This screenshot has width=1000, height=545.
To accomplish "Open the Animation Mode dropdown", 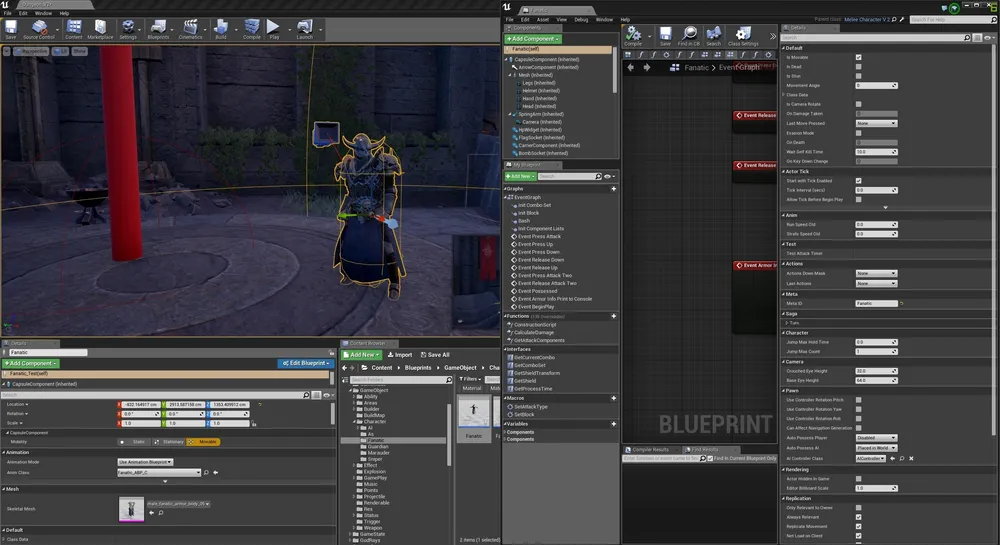I will pos(145,462).
